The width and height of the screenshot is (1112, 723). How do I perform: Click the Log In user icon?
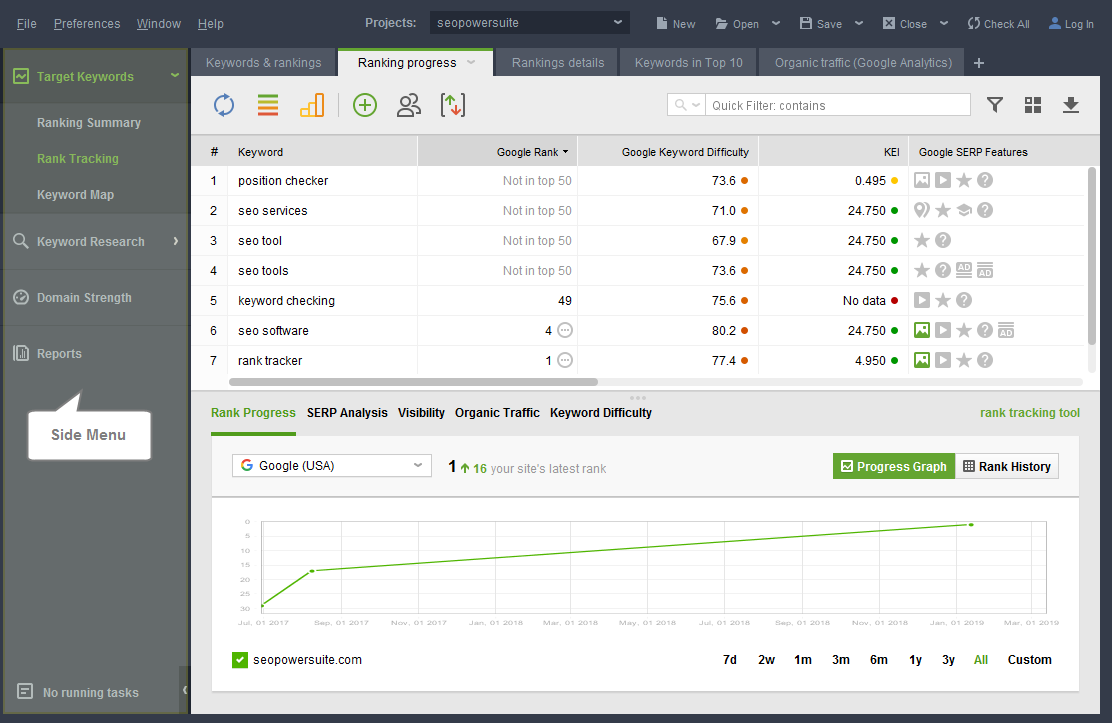1055,23
